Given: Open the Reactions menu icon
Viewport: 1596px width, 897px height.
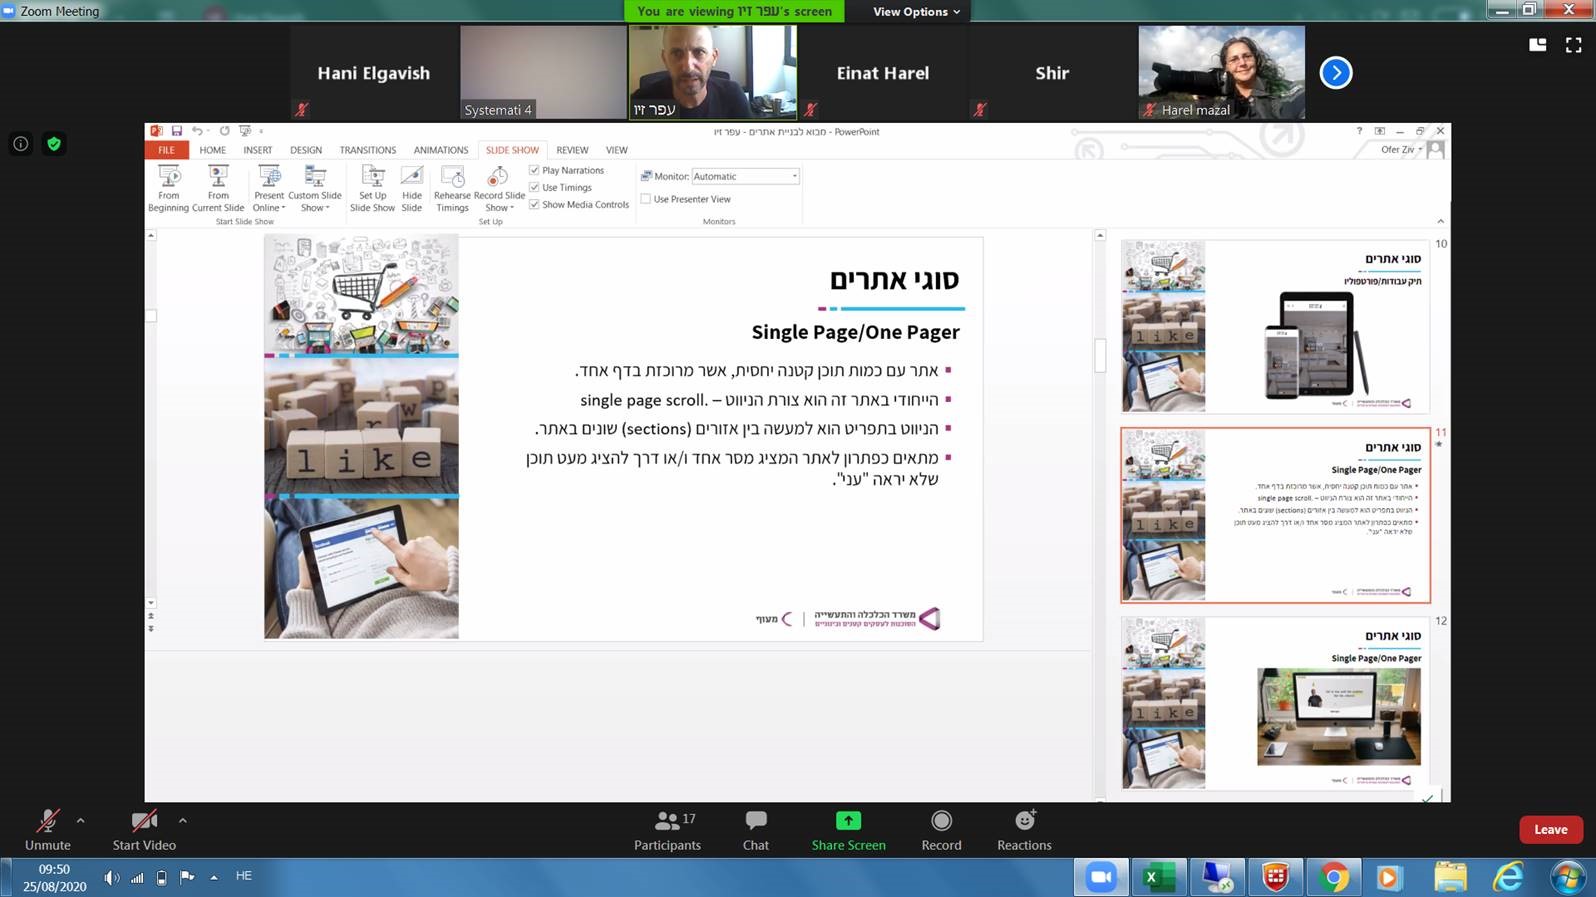Looking at the screenshot, I should coord(1024,821).
